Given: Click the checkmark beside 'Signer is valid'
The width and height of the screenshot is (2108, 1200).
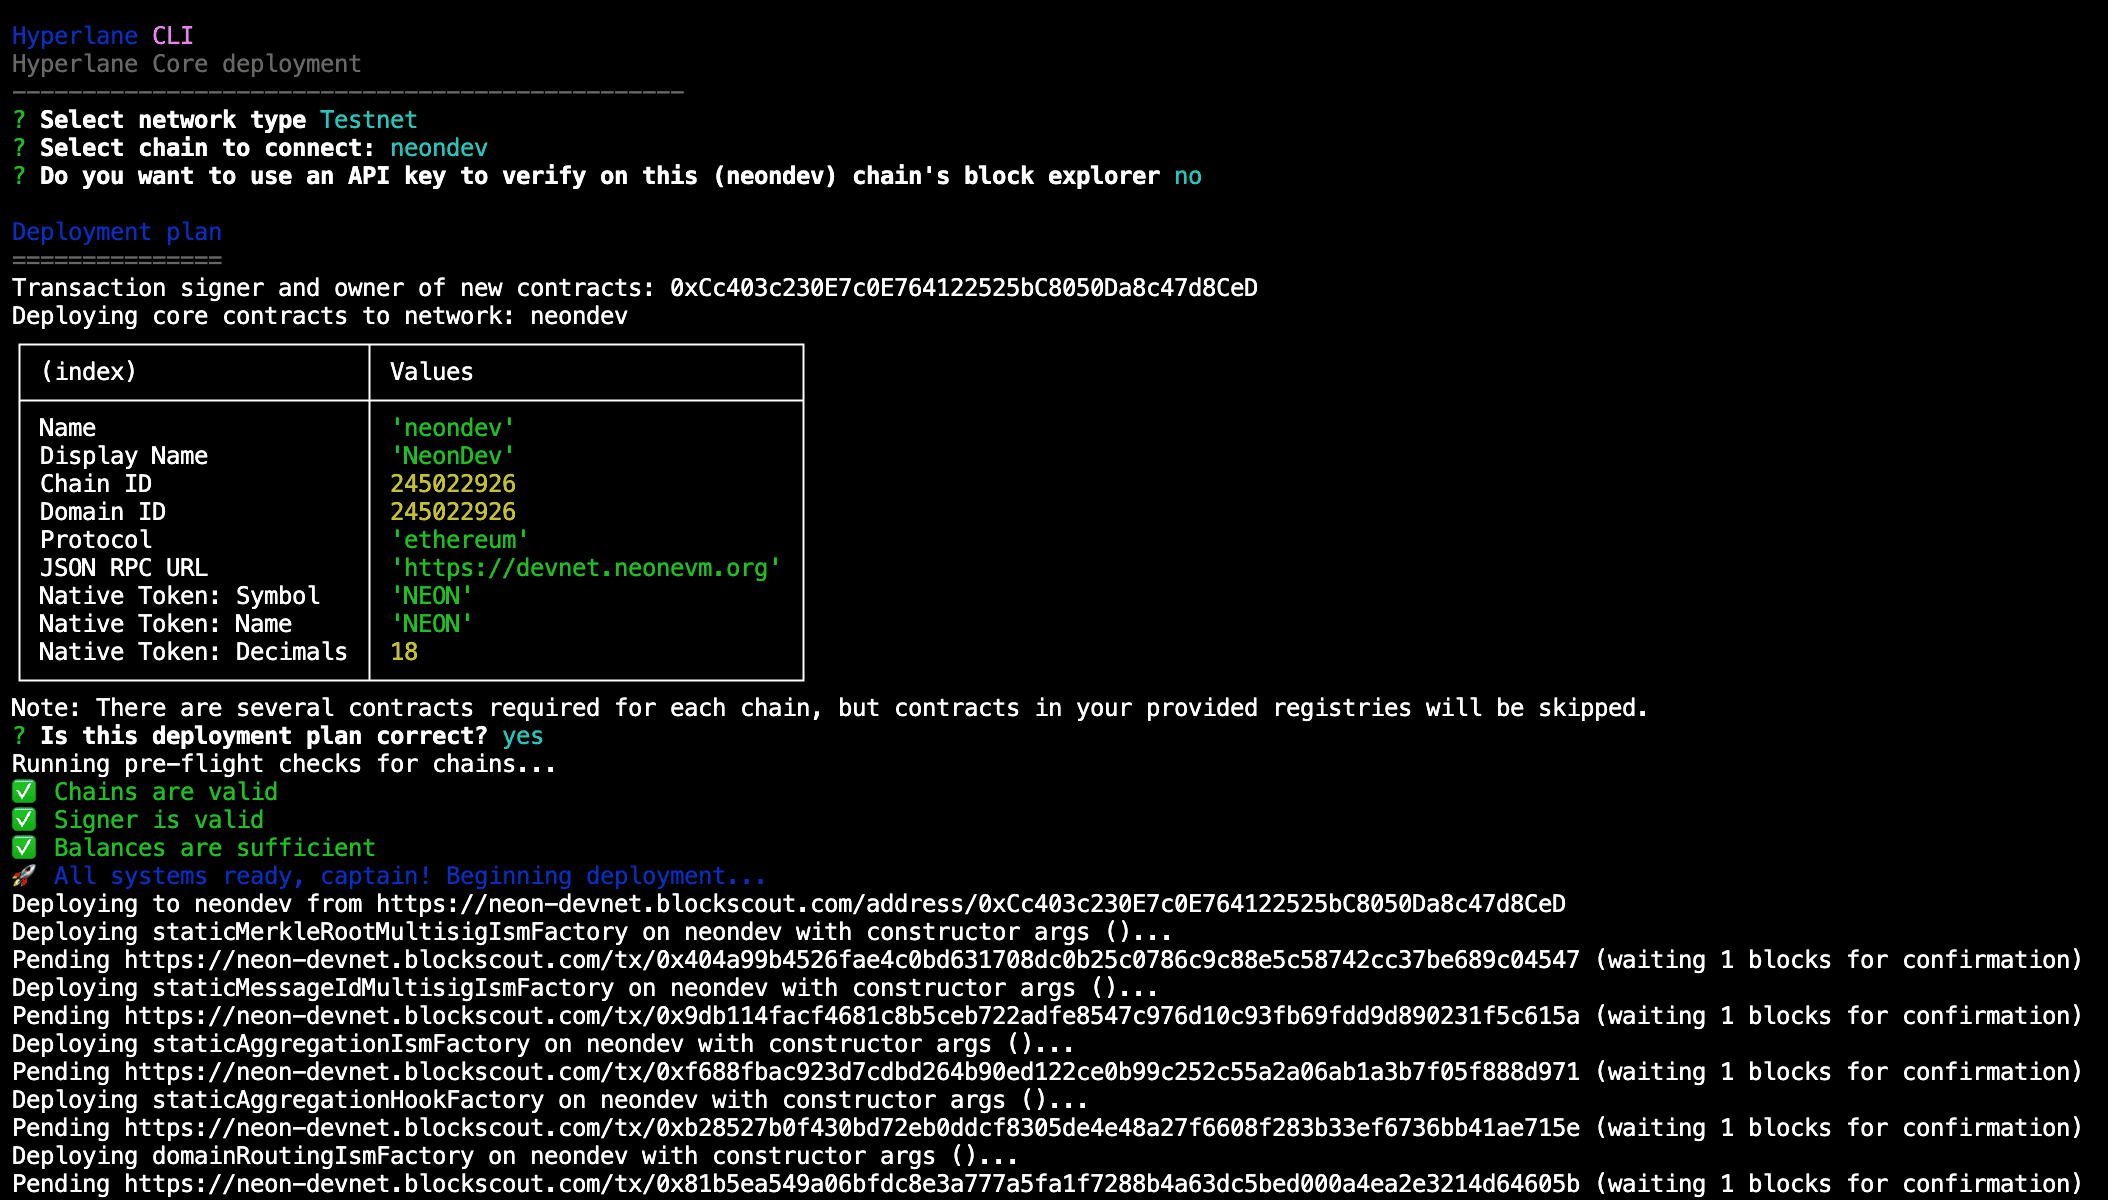Looking at the screenshot, I should [x=24, y=820].
